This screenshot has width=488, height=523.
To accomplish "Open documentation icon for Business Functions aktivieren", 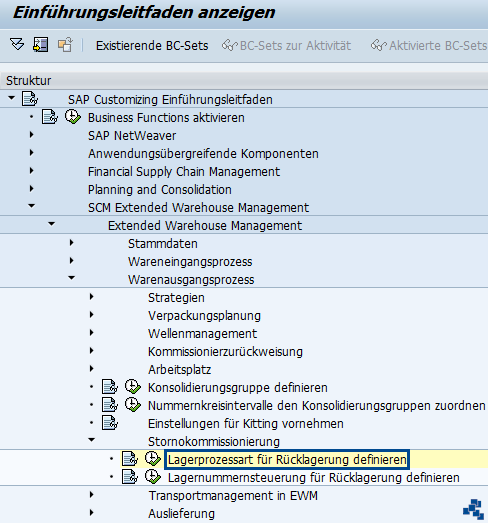I will 50,117.
